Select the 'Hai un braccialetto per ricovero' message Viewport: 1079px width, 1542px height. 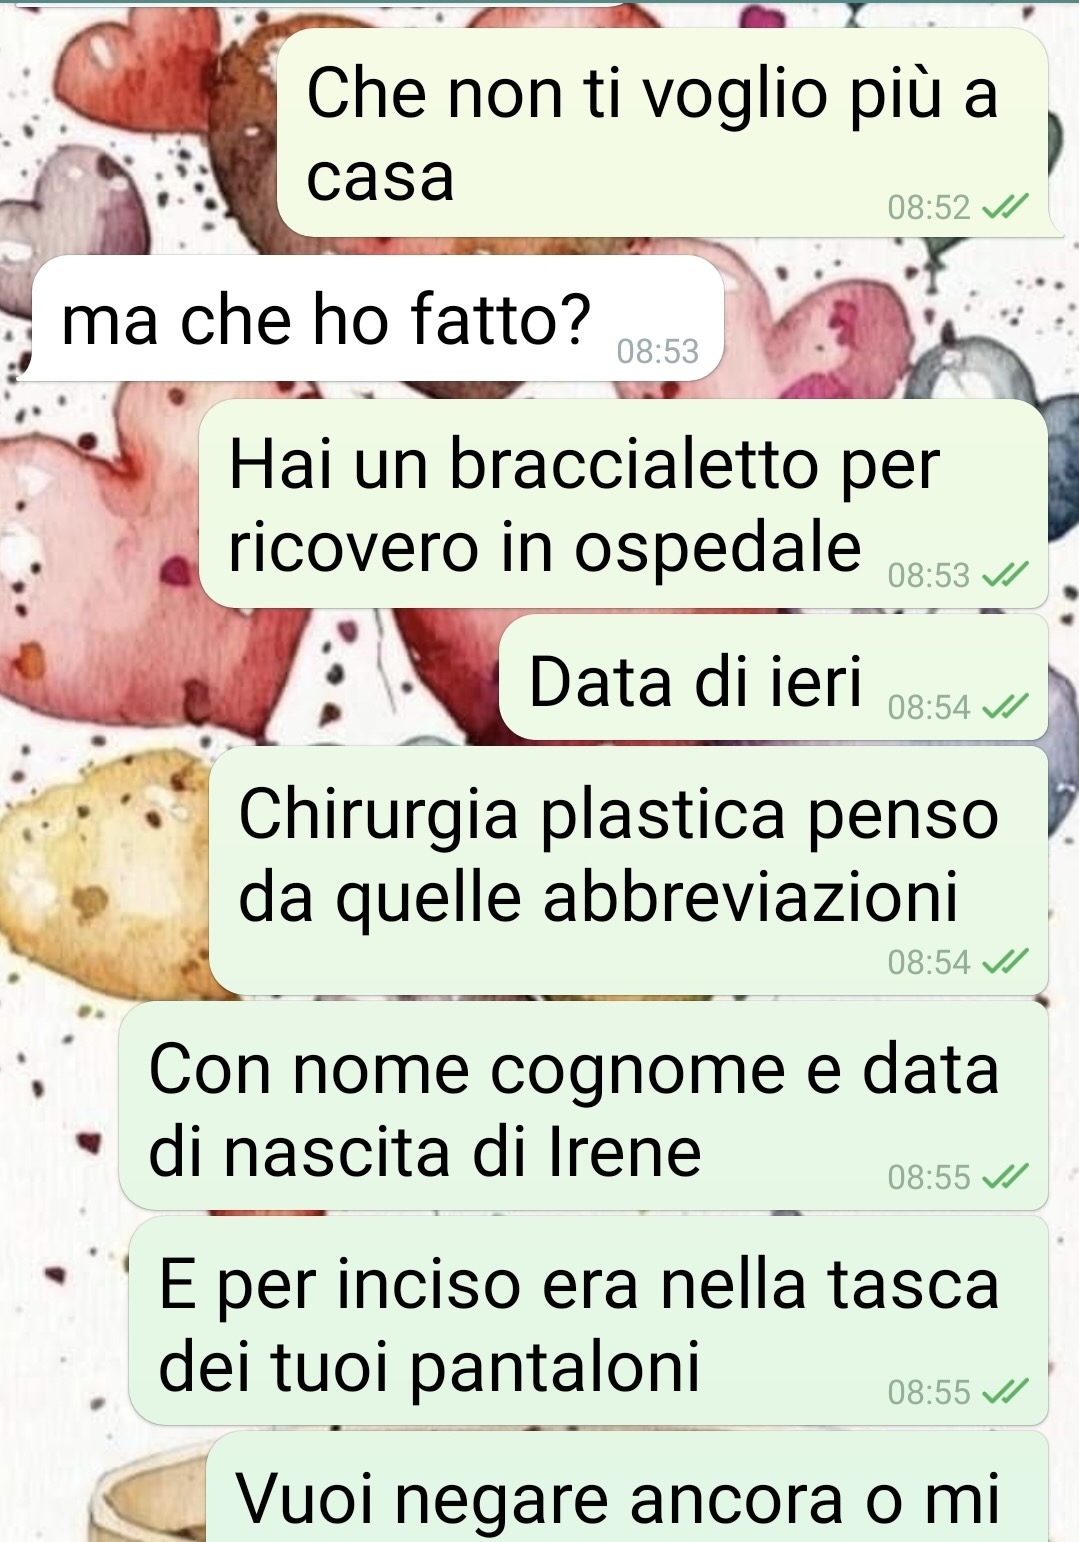point(623,503)
